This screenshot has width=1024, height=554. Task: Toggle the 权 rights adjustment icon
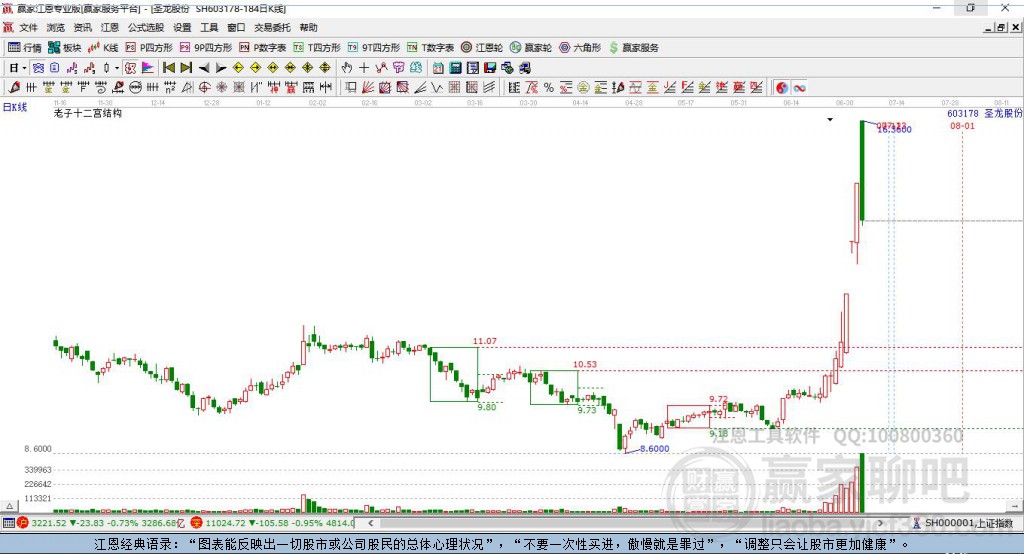(x=131, y=68)
